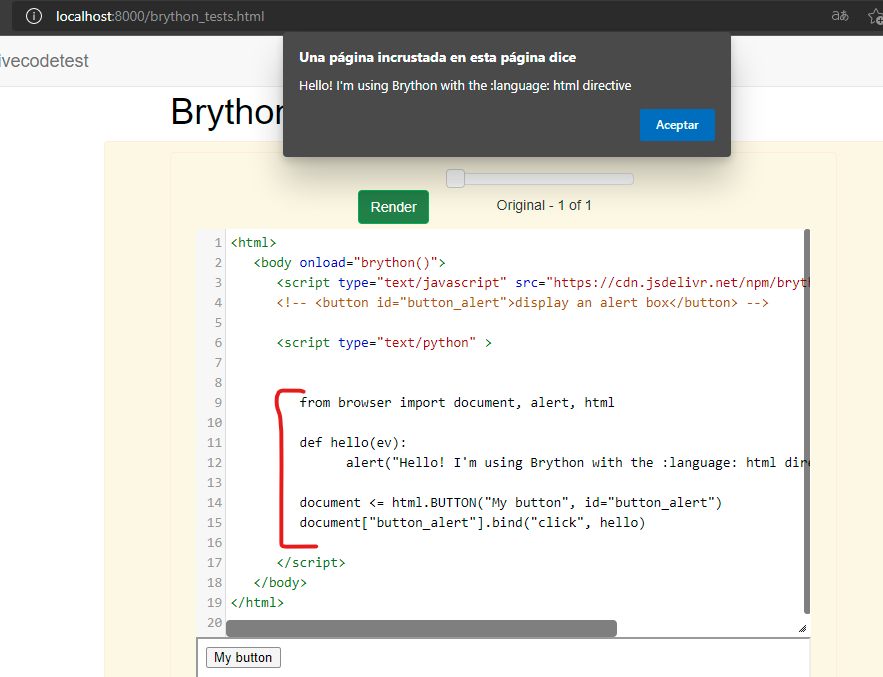
Task: Click the line "def hello(ev):"
Action: pyautogui.click(x=353, y=443)
